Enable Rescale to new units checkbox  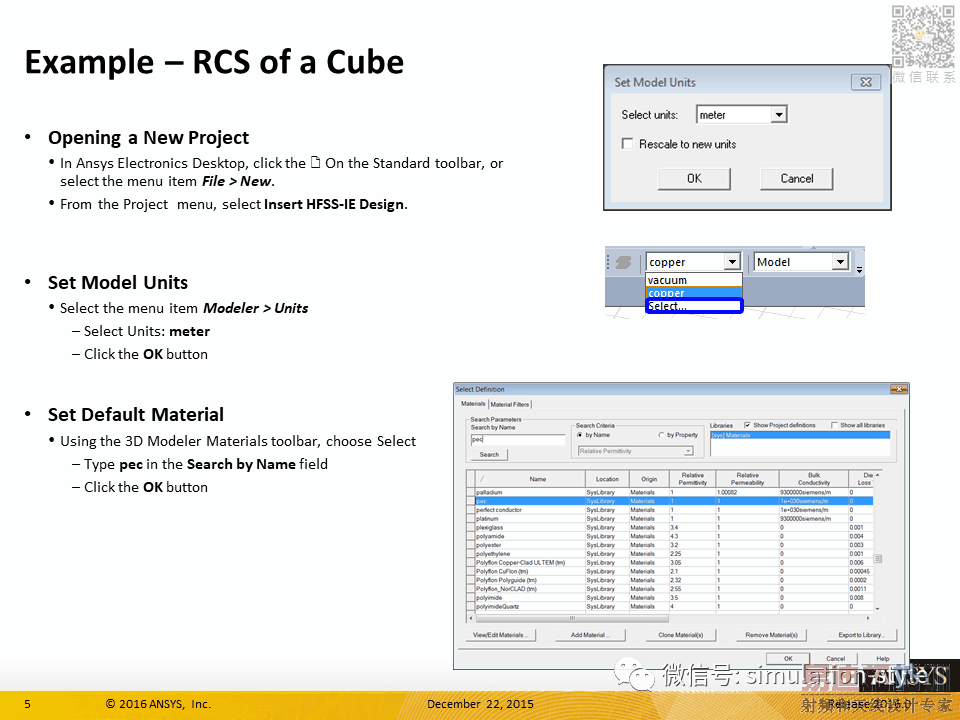[x=627, y=143]
